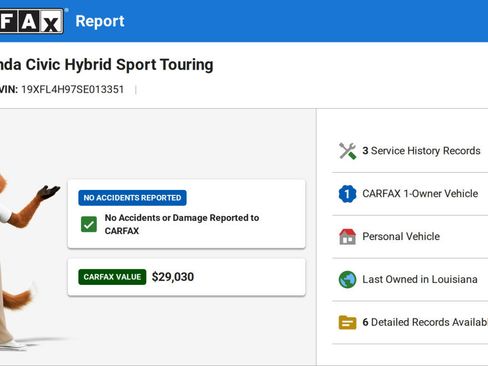The image size is (488, 366).
Task: Click the house Personal Vehicle icon
Action: [347, 237]
